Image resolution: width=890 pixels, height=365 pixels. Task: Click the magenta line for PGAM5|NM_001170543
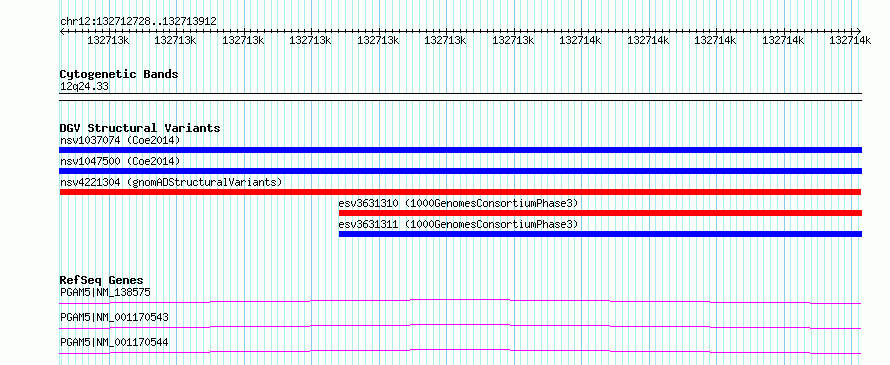coord(460,326)
